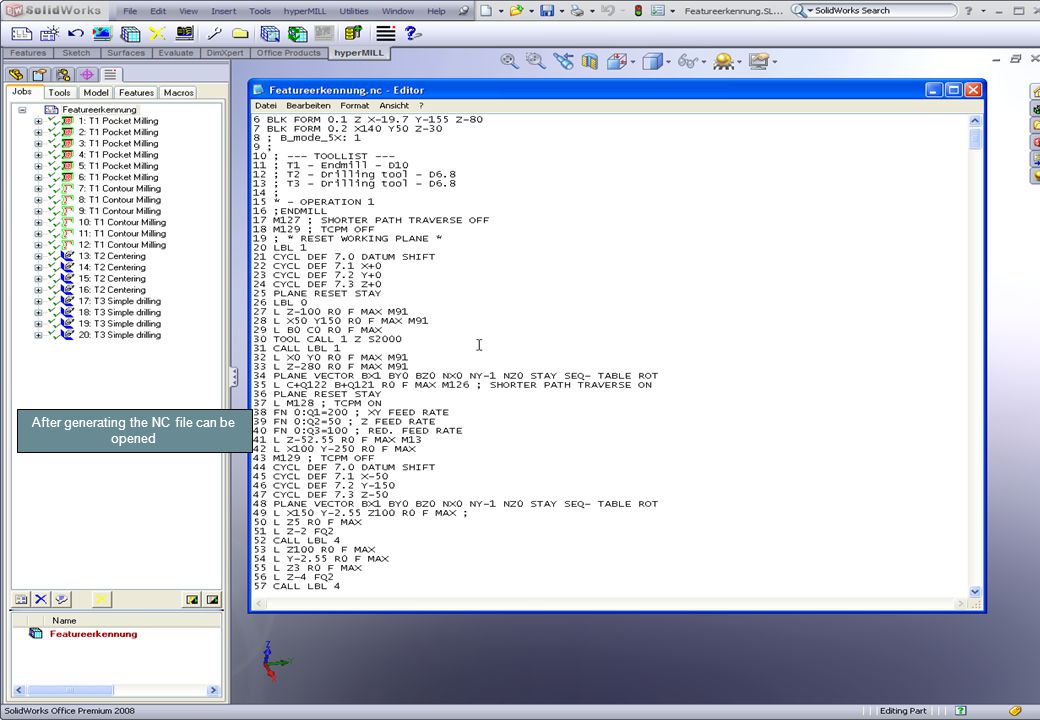
Task: Click the hyperMILL browser crosshair tab icon
Action: tap(87, 75)
